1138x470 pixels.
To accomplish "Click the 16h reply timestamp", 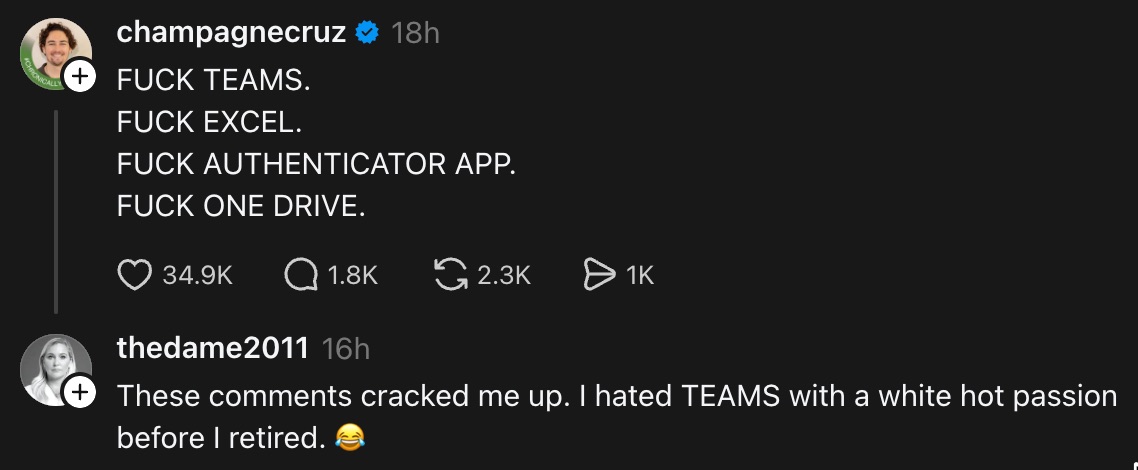I will 346,348.
